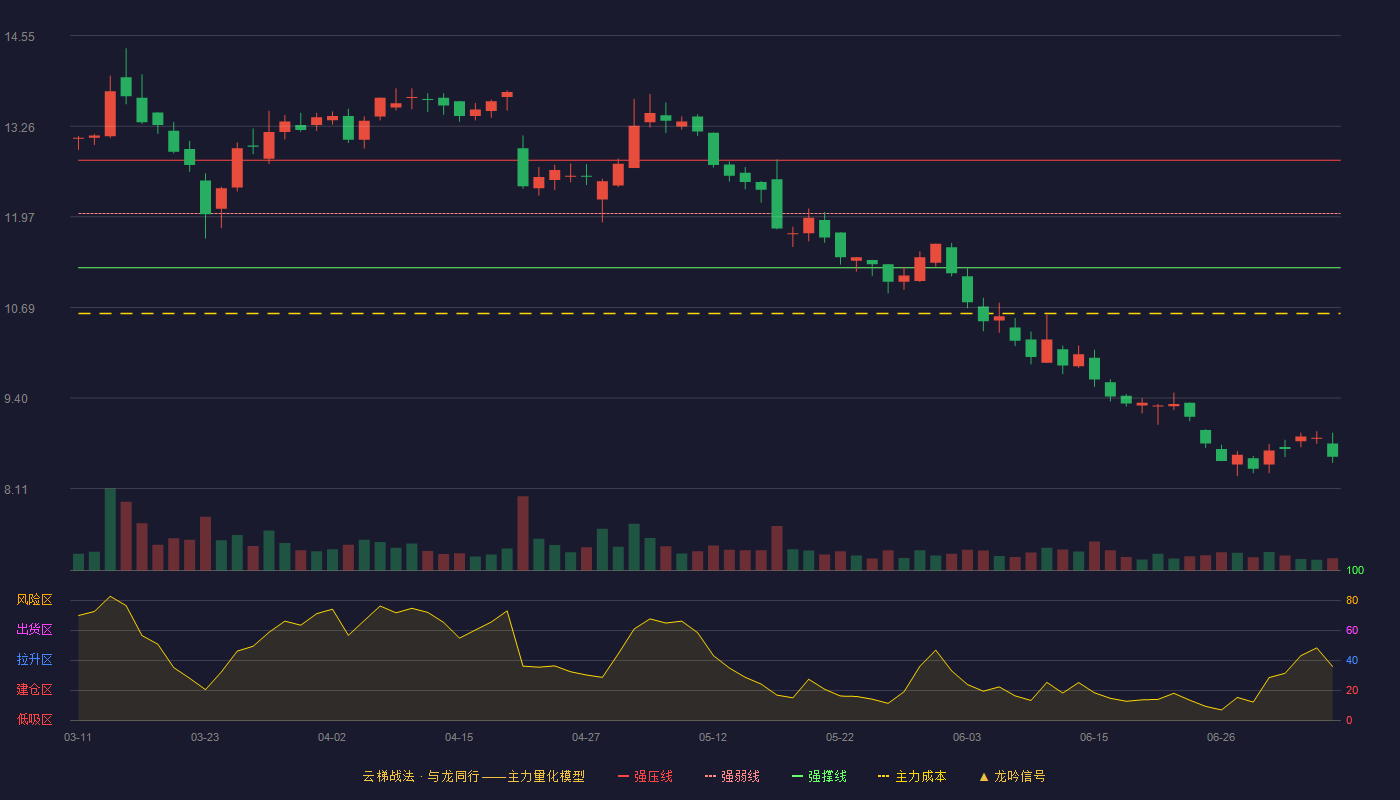Click the 13.26 price axis label
Viewport: 1400px width, 800px height.
click(x=20, y=127)
